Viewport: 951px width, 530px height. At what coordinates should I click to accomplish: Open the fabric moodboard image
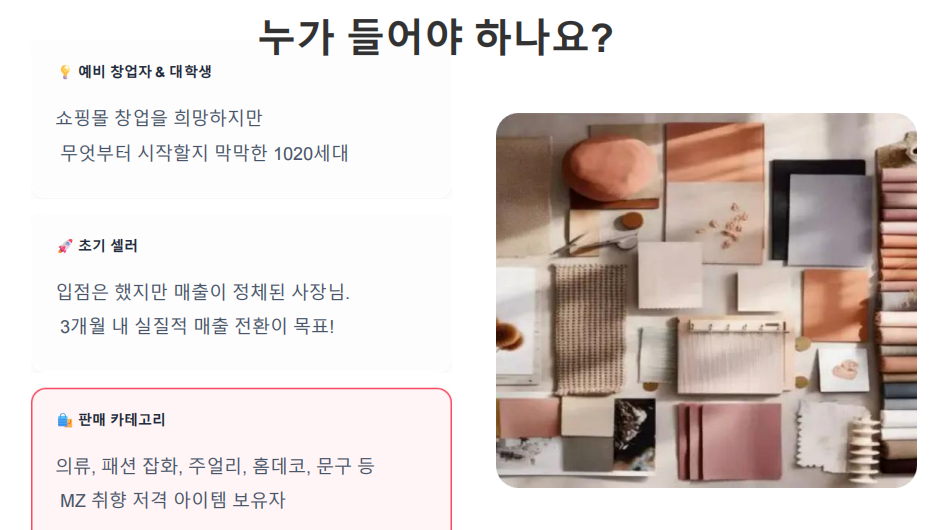(x=706, y=300)
